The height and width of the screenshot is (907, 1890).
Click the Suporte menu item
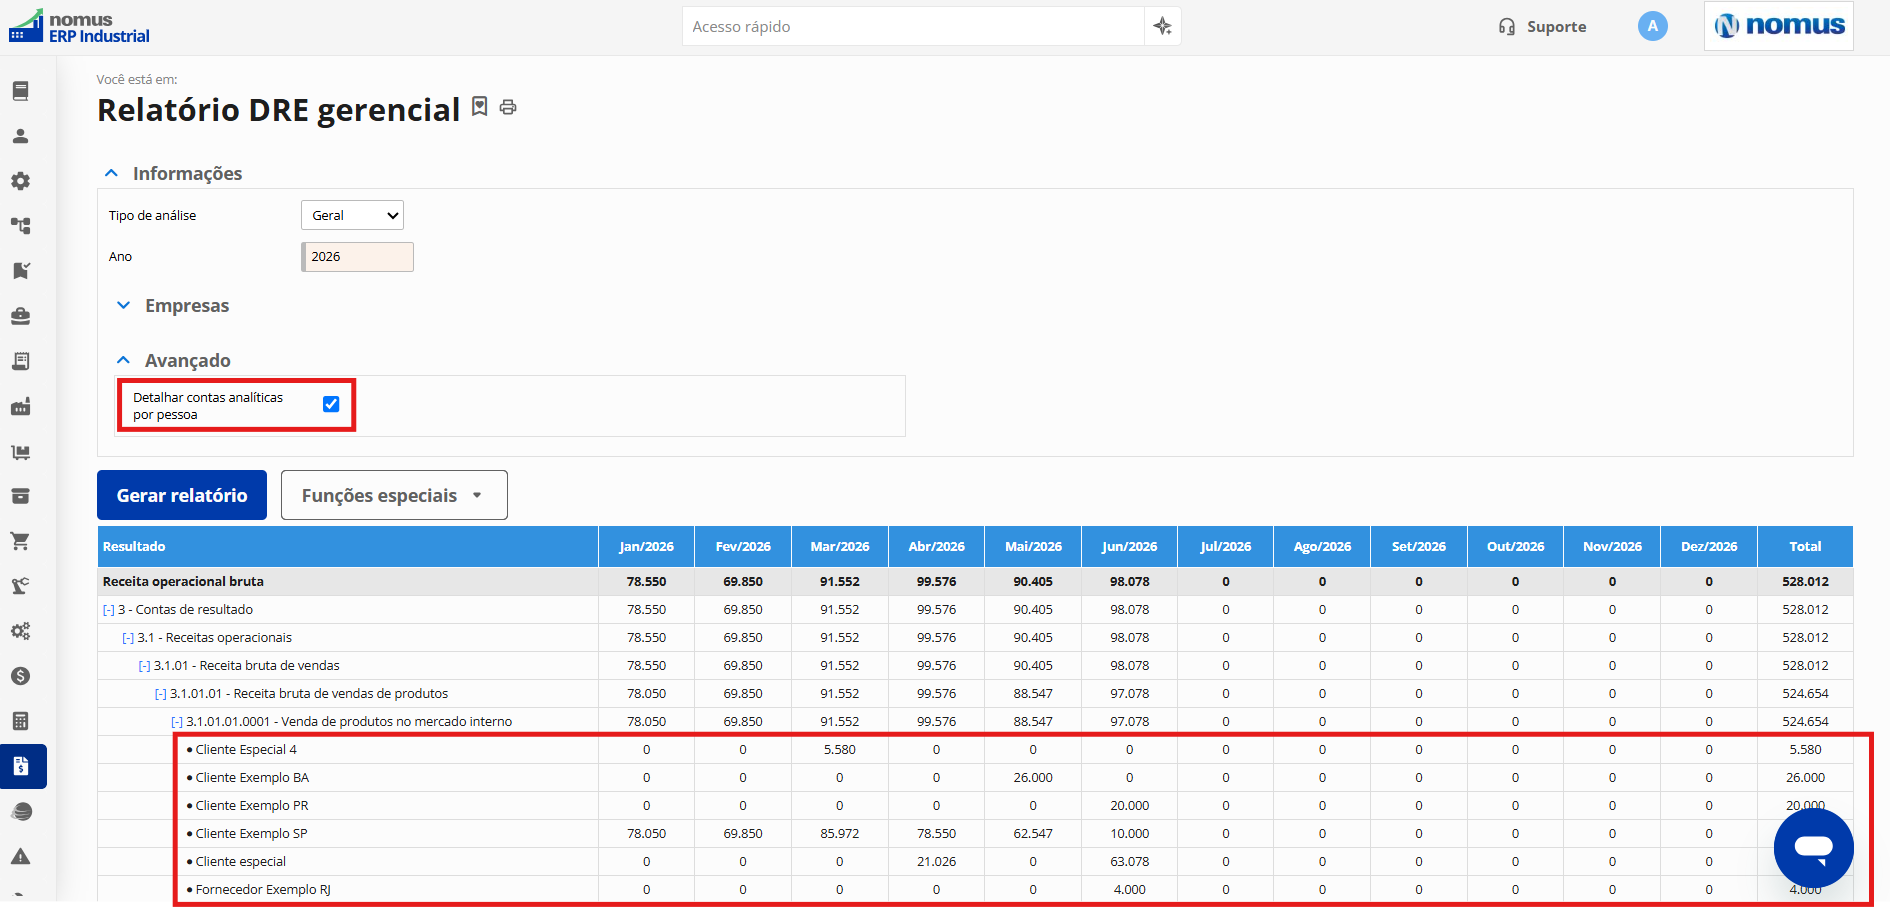point(1542,27)
